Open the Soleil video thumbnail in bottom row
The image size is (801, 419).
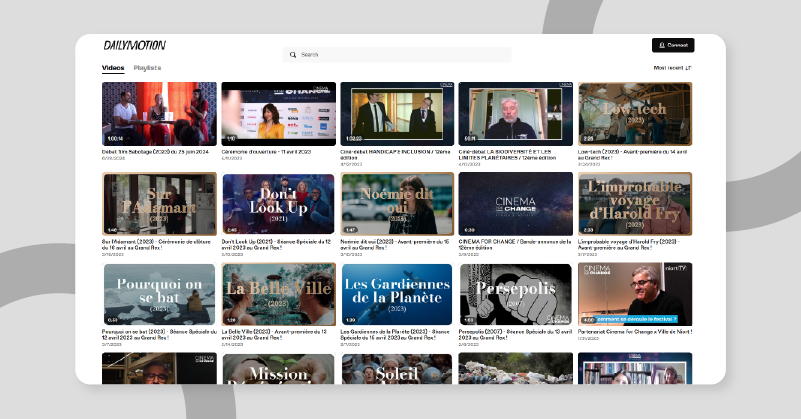[397, 368]
